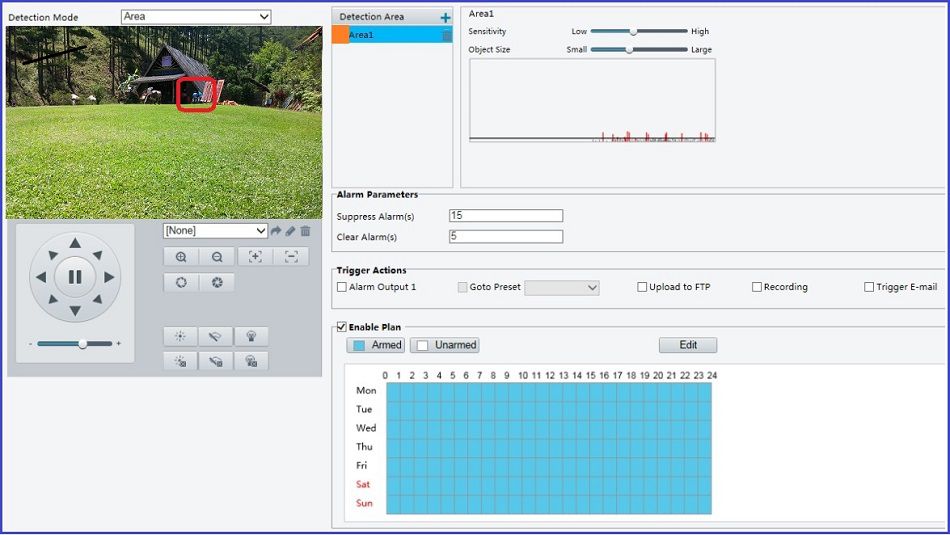Screen dimensions: 950x535
Task: Click the Edit plan button
Action: pos(688,345)
